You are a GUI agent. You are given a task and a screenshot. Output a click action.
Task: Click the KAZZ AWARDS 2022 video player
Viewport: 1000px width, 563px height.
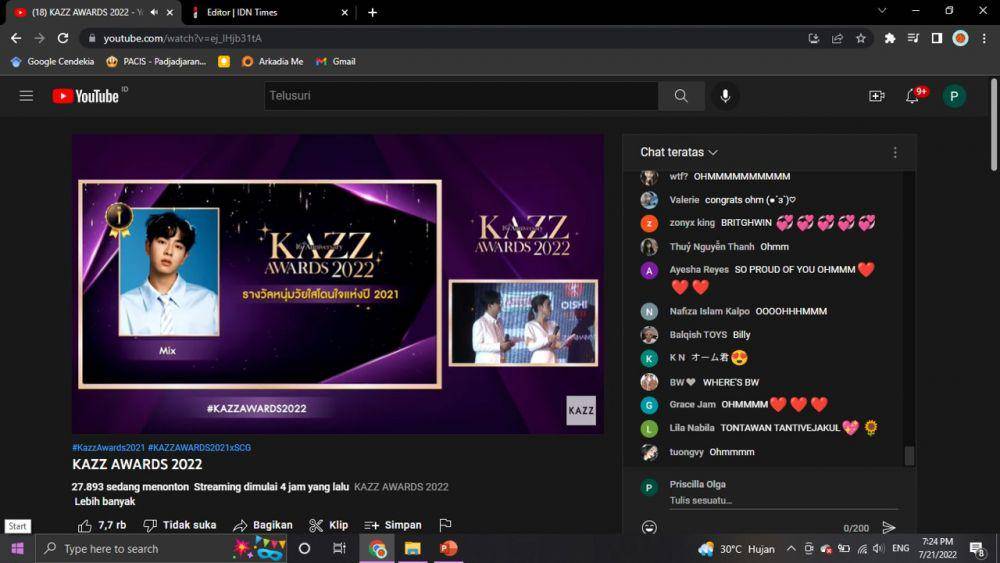tap(337, 284)
